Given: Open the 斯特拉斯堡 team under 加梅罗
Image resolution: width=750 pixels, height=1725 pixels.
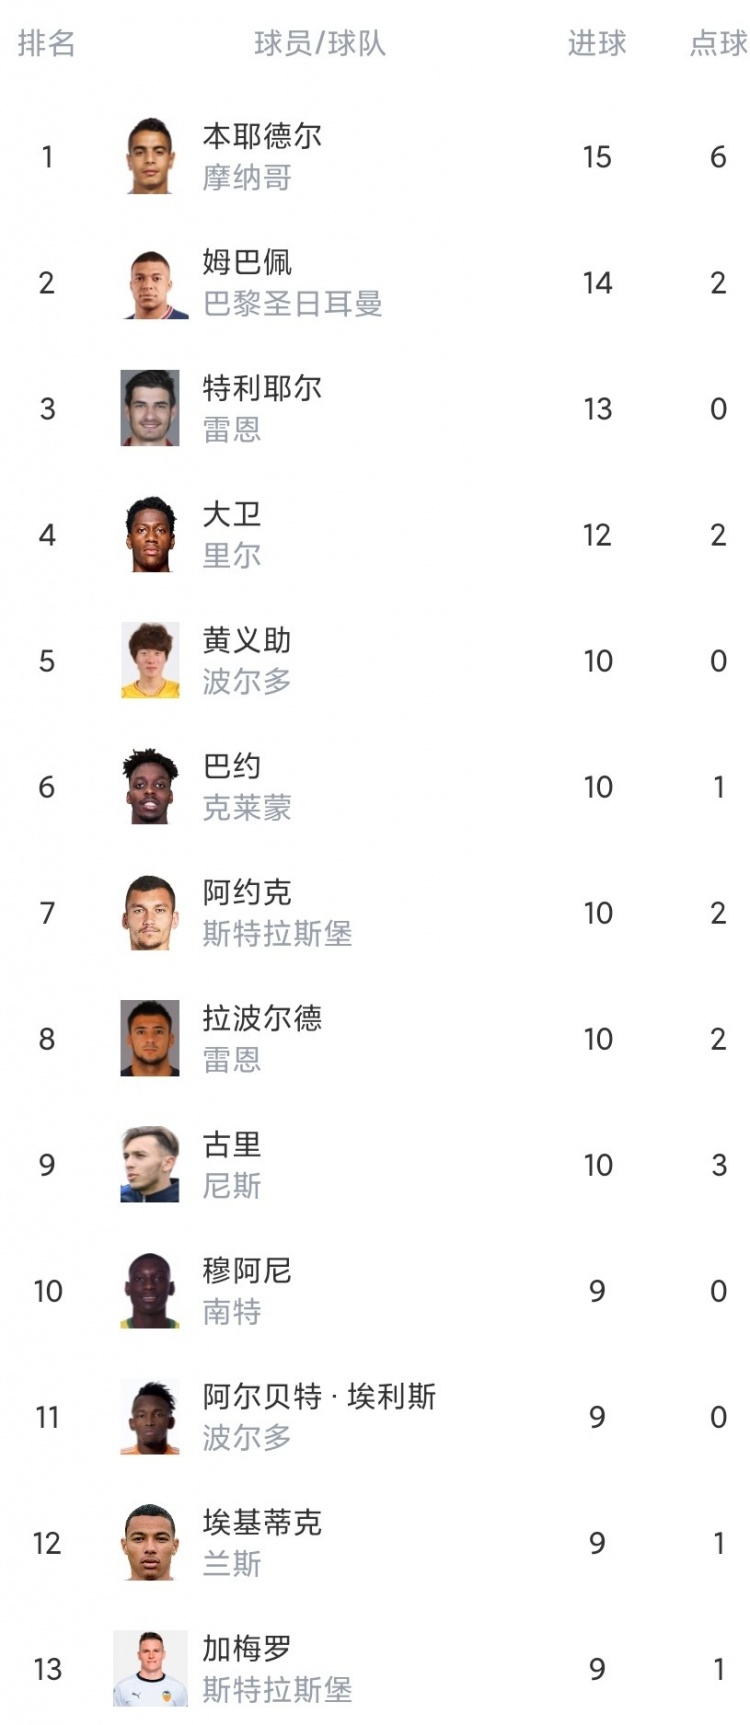Looking at the screenshot, I should [x=277, y=1690].
